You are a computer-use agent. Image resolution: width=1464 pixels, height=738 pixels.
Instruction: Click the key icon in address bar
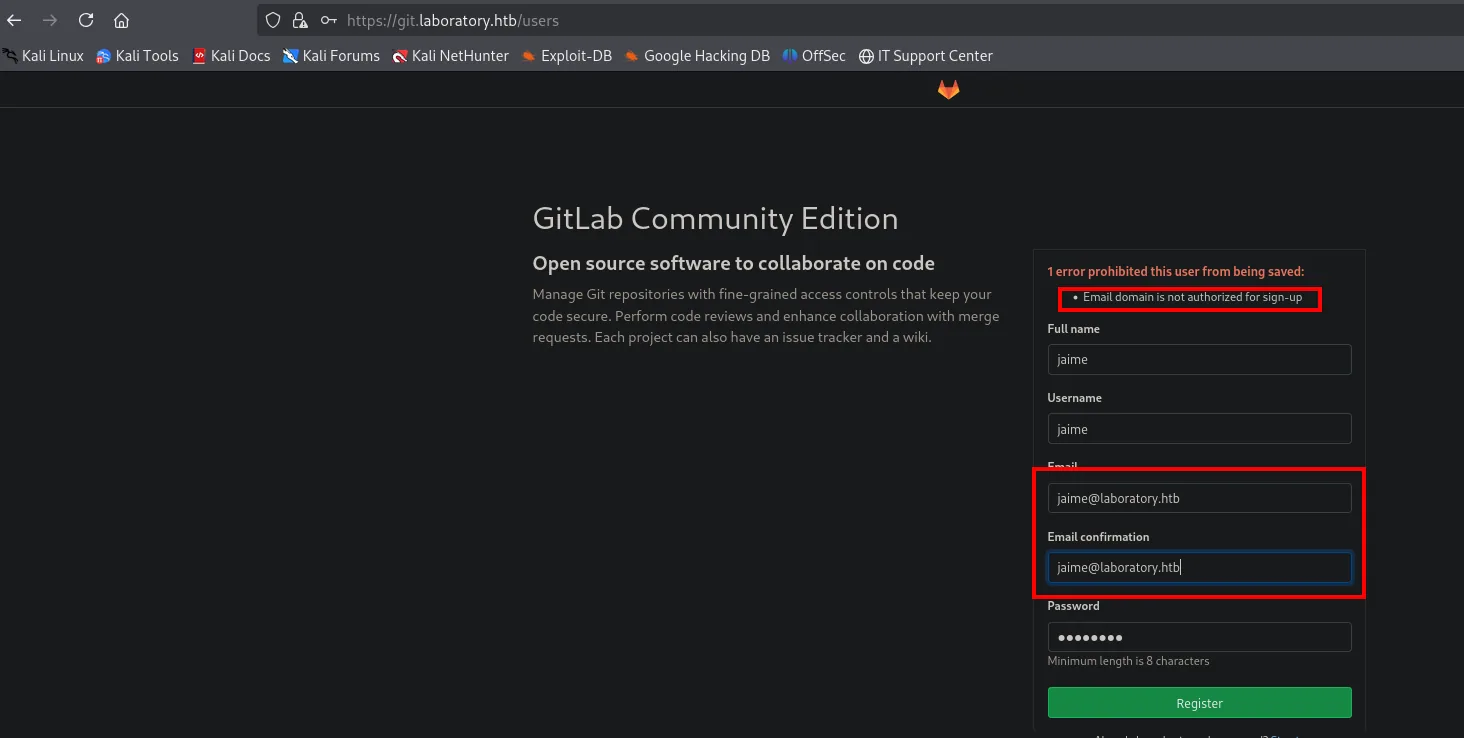[x=328, y=20]
